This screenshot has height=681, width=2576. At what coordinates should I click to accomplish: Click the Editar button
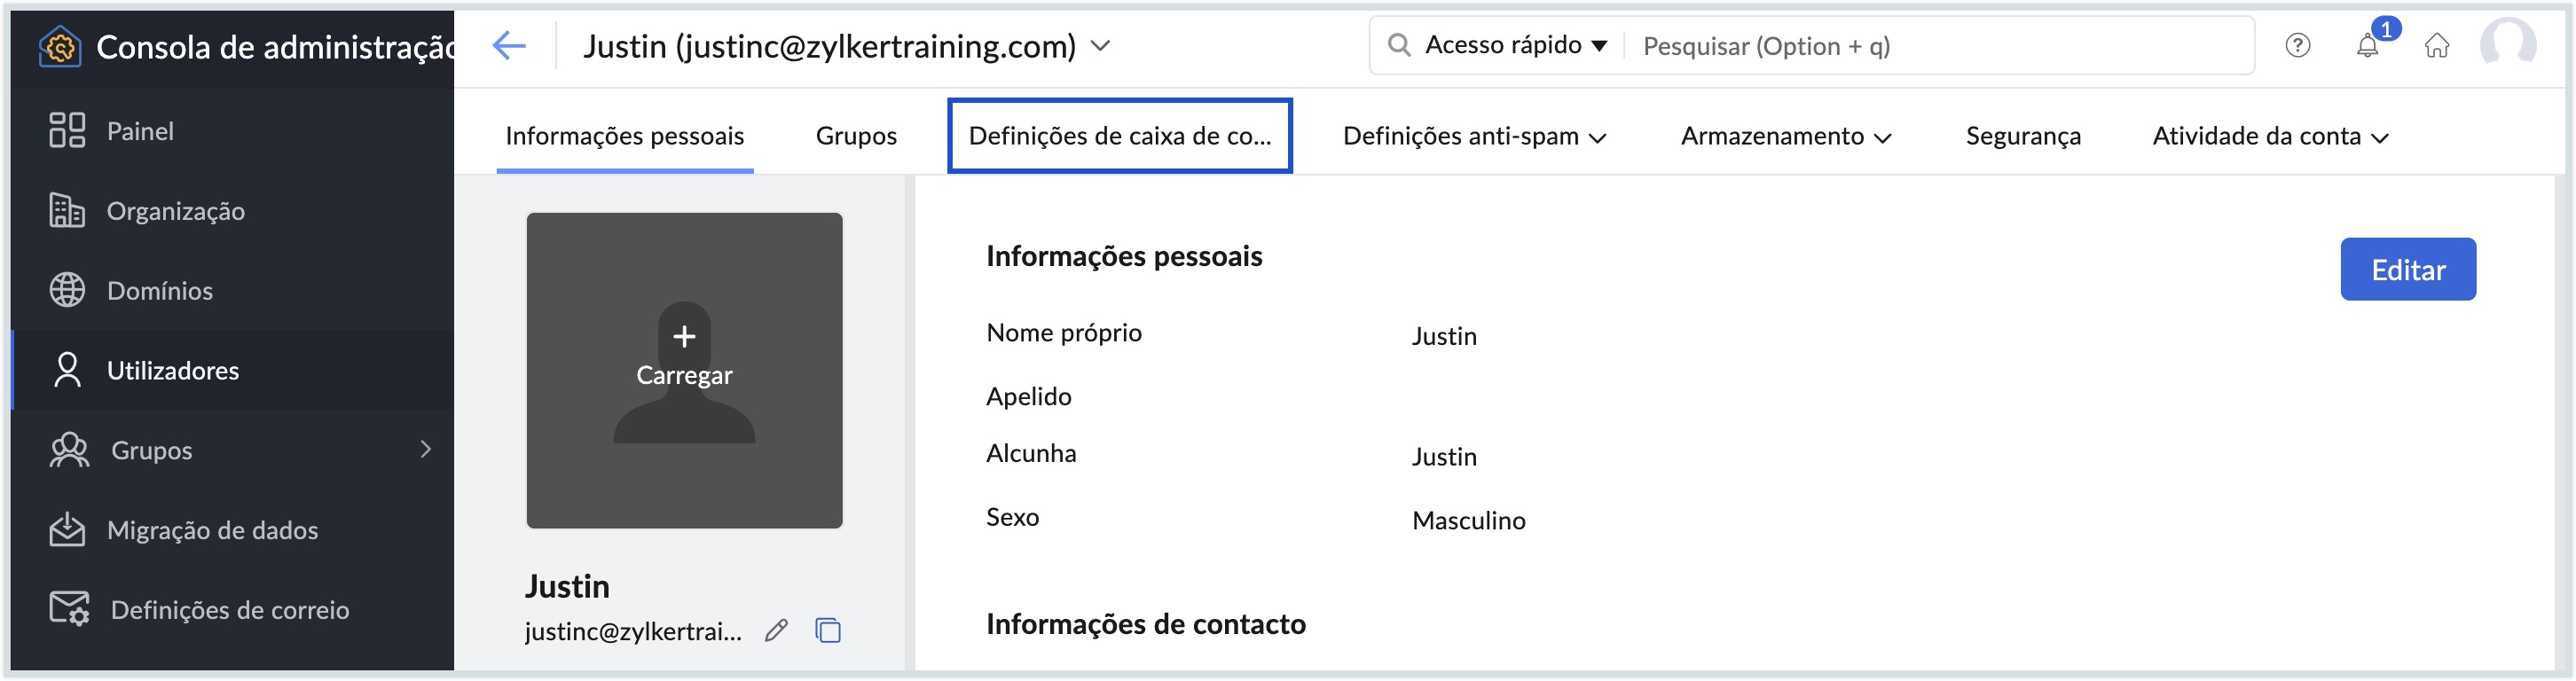point(2407,270)
